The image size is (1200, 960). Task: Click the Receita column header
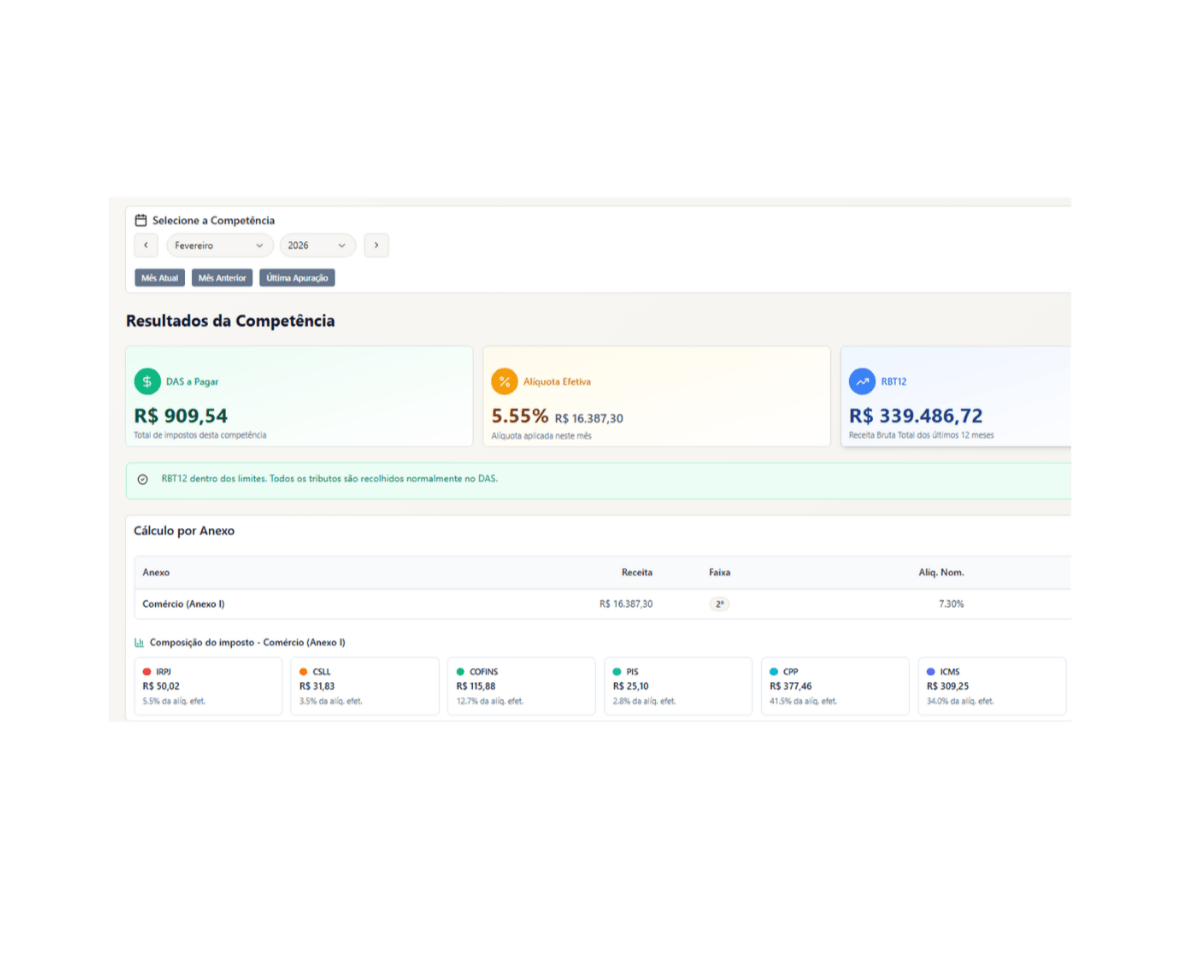637,573
